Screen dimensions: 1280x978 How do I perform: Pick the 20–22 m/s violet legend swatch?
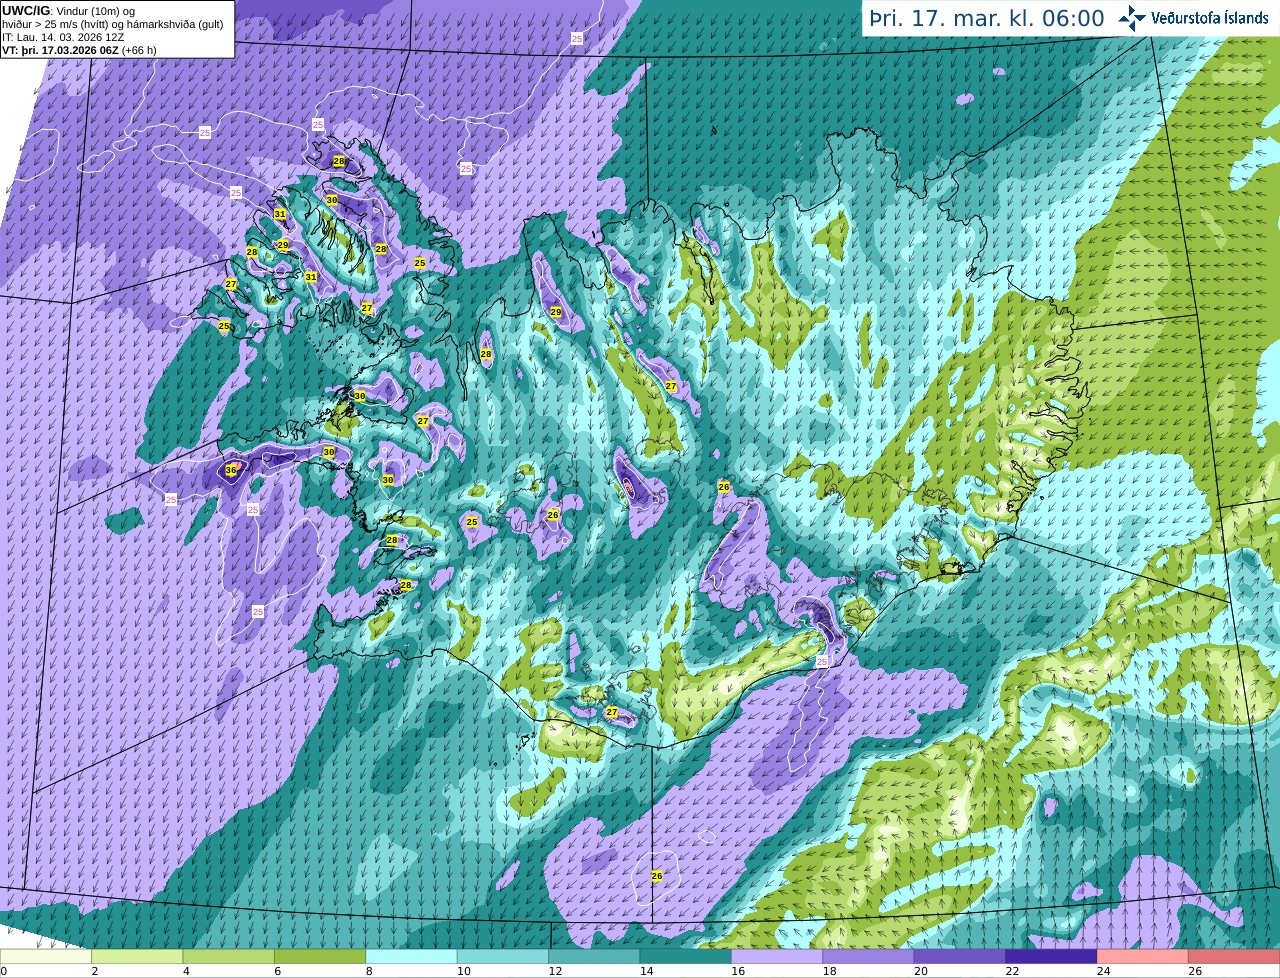[x=960, y=957]
